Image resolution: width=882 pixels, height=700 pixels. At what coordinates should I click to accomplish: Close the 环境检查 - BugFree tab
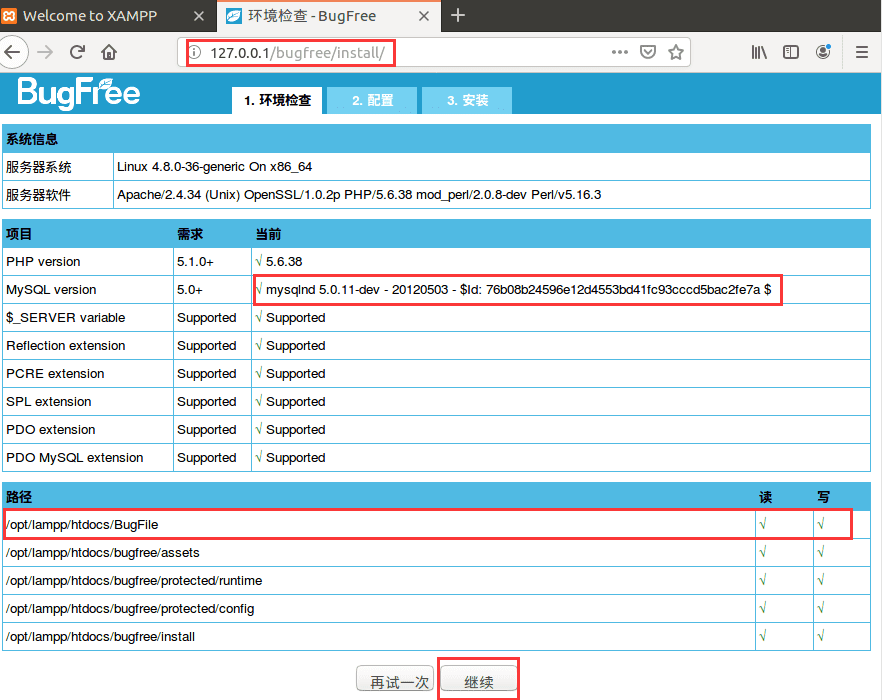tap(424, 16)
